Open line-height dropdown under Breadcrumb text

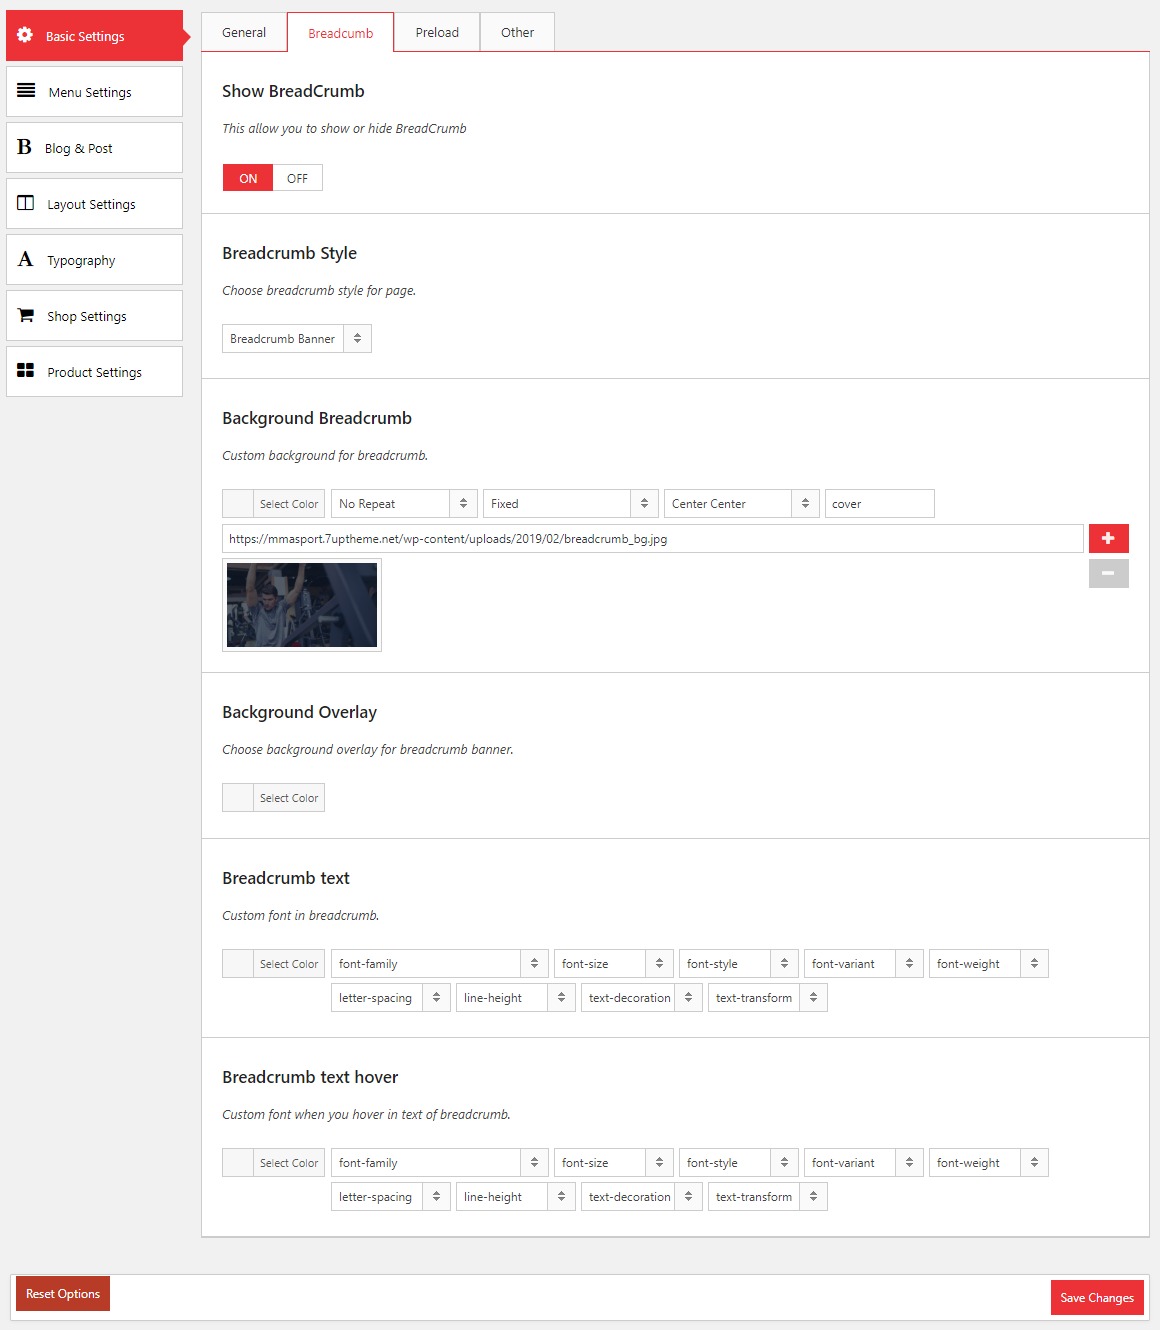(516, 997)
